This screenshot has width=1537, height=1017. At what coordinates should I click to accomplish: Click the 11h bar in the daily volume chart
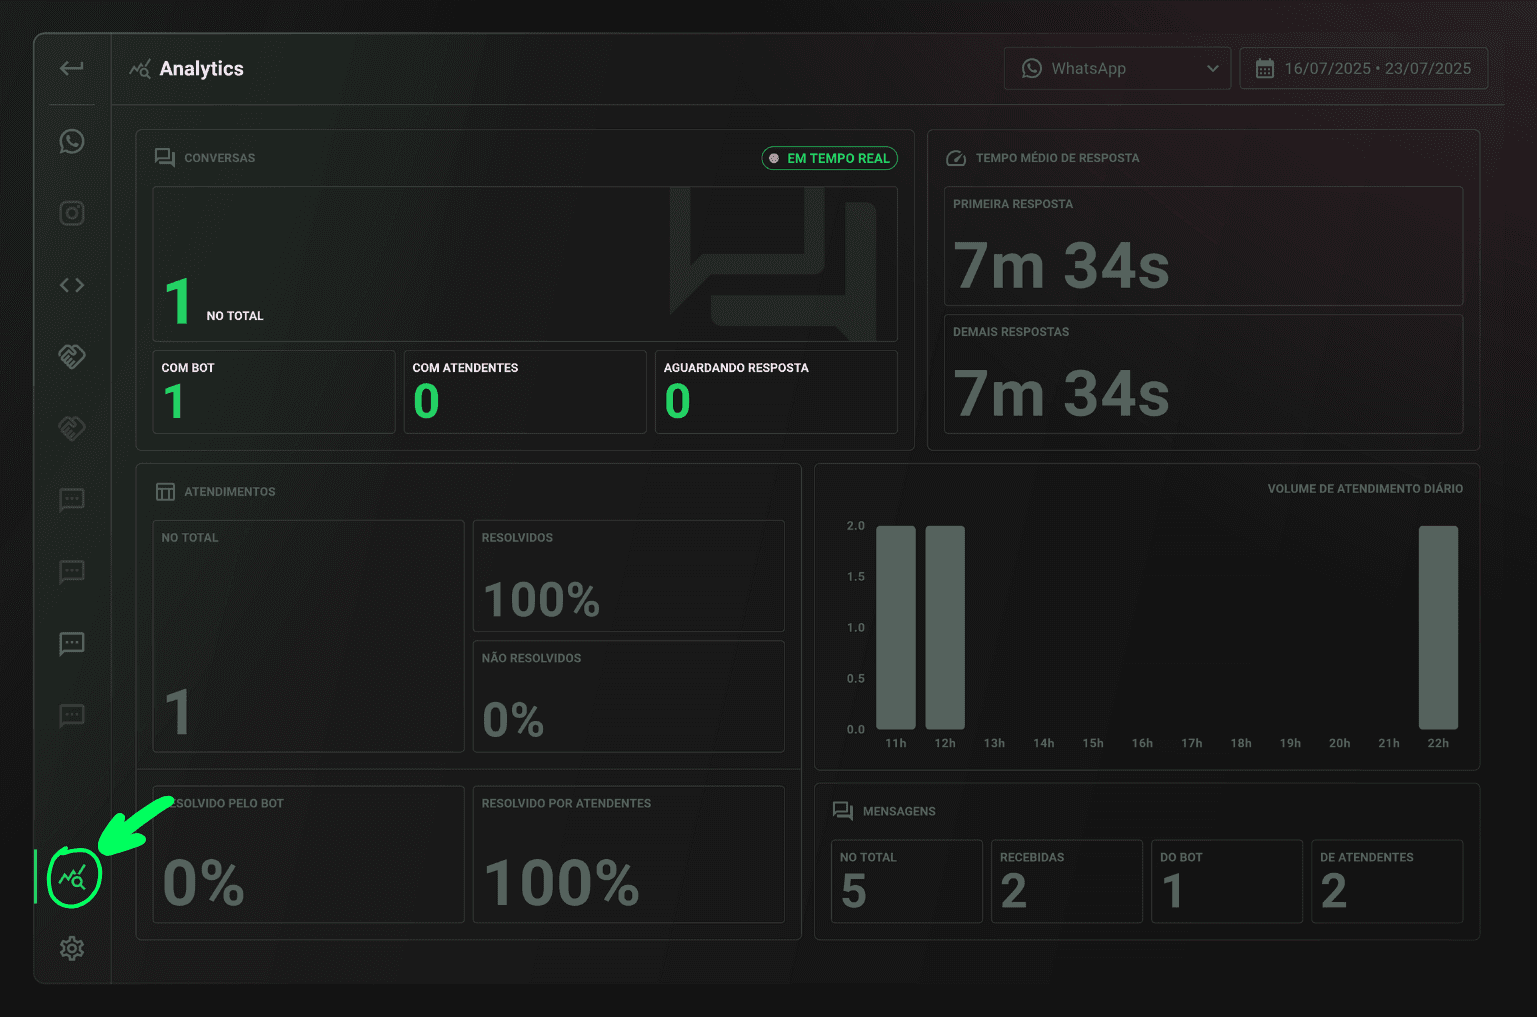pyautogui.click(x=896, y=627)
